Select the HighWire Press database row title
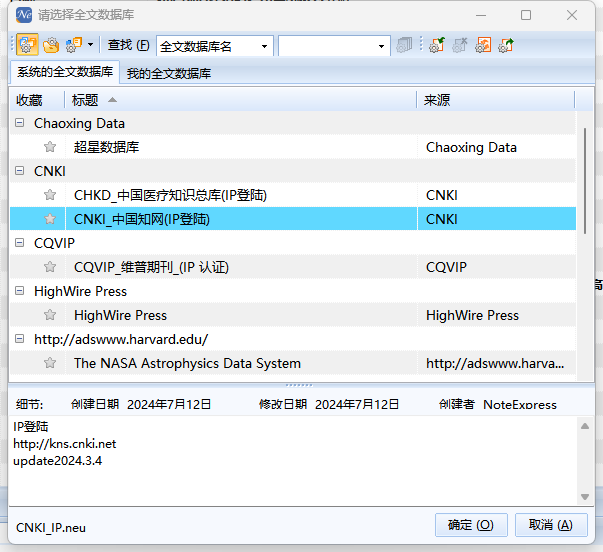 coord(120,315)
